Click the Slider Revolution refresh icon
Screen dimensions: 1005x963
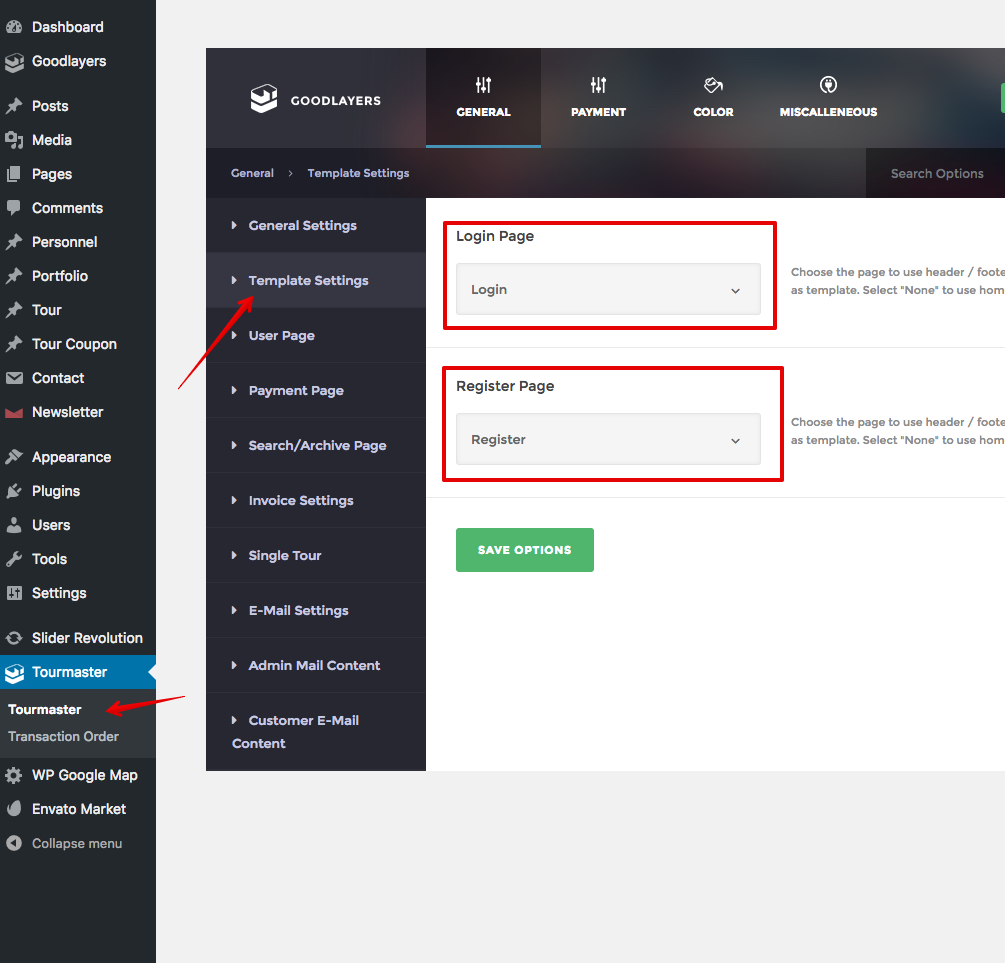14,638
